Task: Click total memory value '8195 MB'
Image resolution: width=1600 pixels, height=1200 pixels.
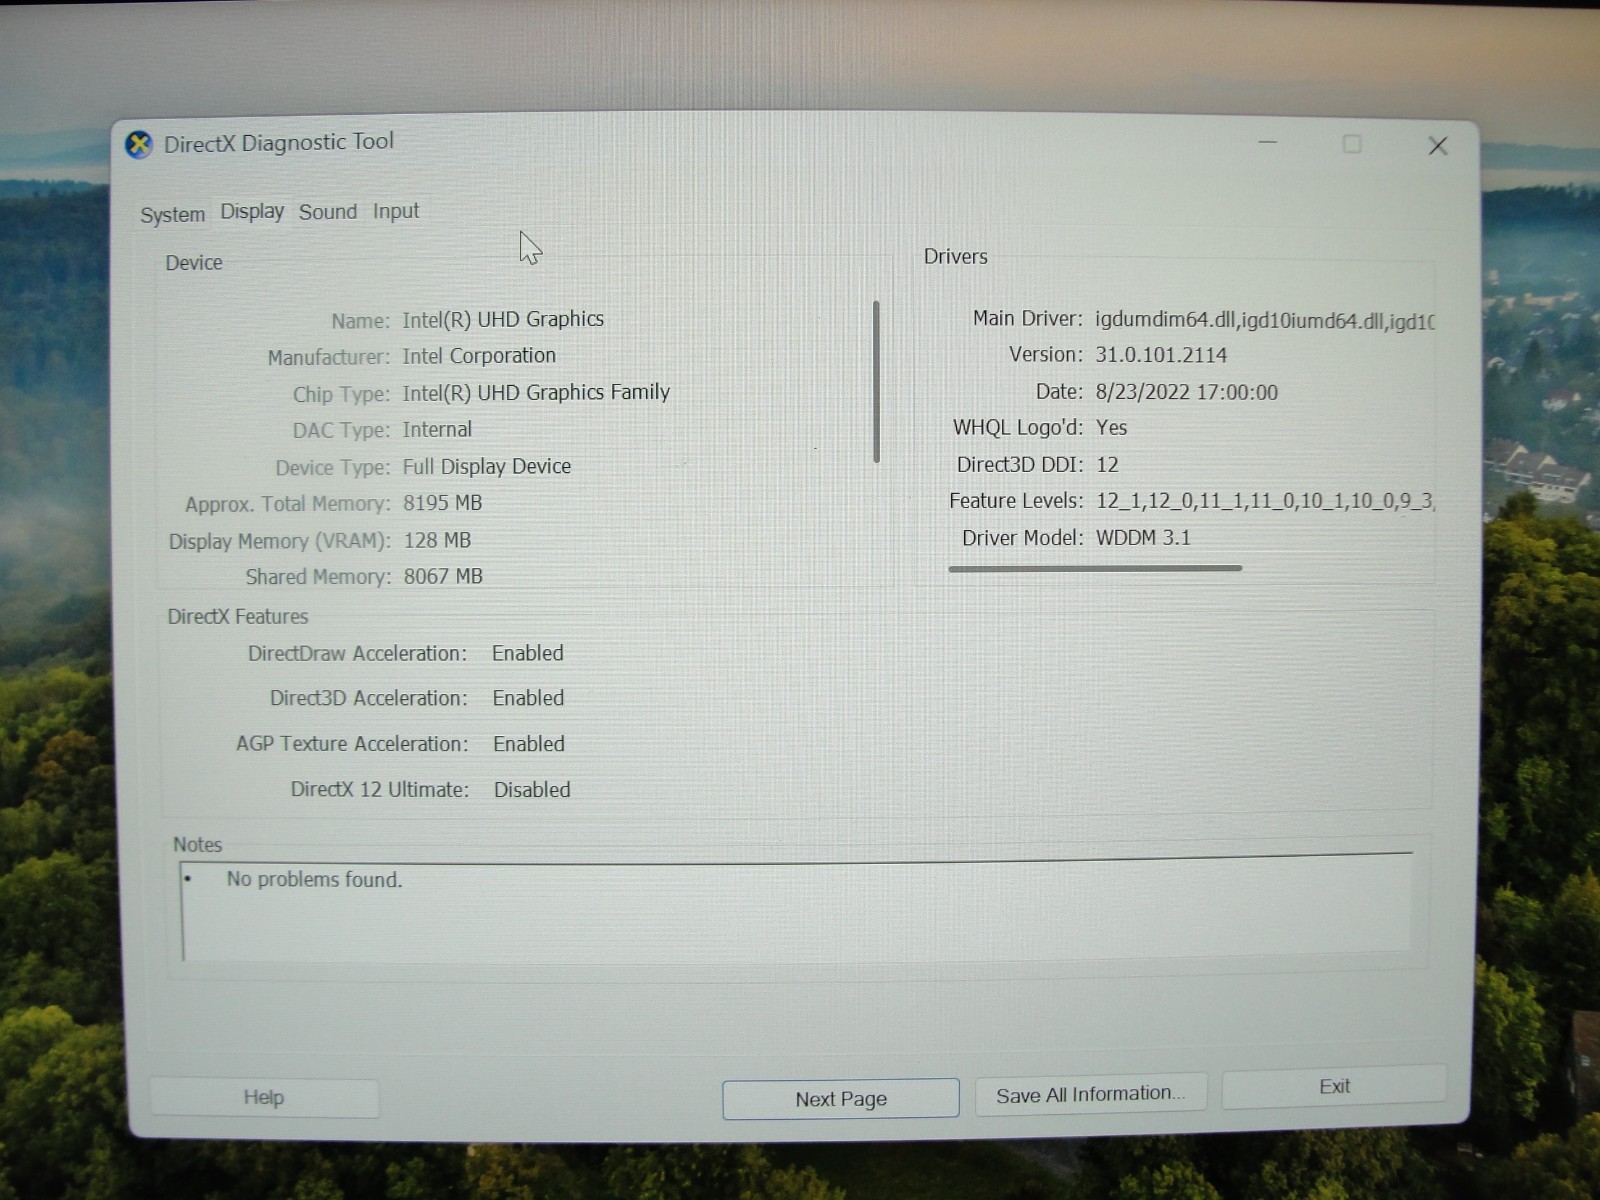Action: coord(442,503)
